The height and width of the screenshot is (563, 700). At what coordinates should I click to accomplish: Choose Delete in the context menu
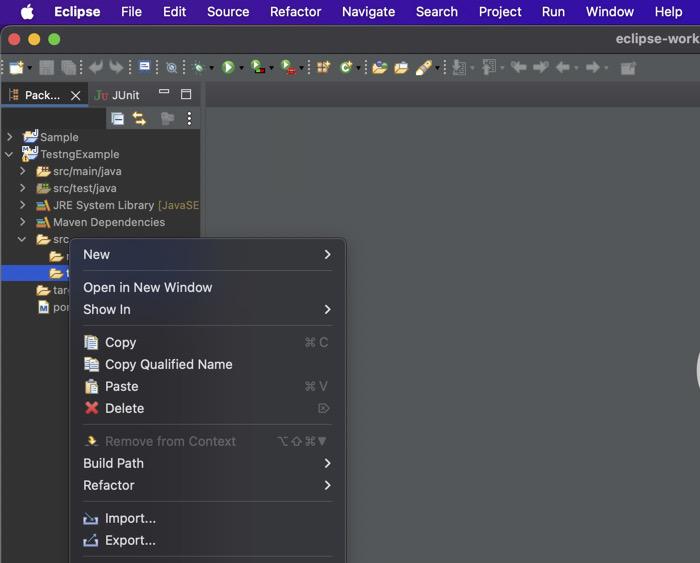pyautogui.click(x=208, y=408)
